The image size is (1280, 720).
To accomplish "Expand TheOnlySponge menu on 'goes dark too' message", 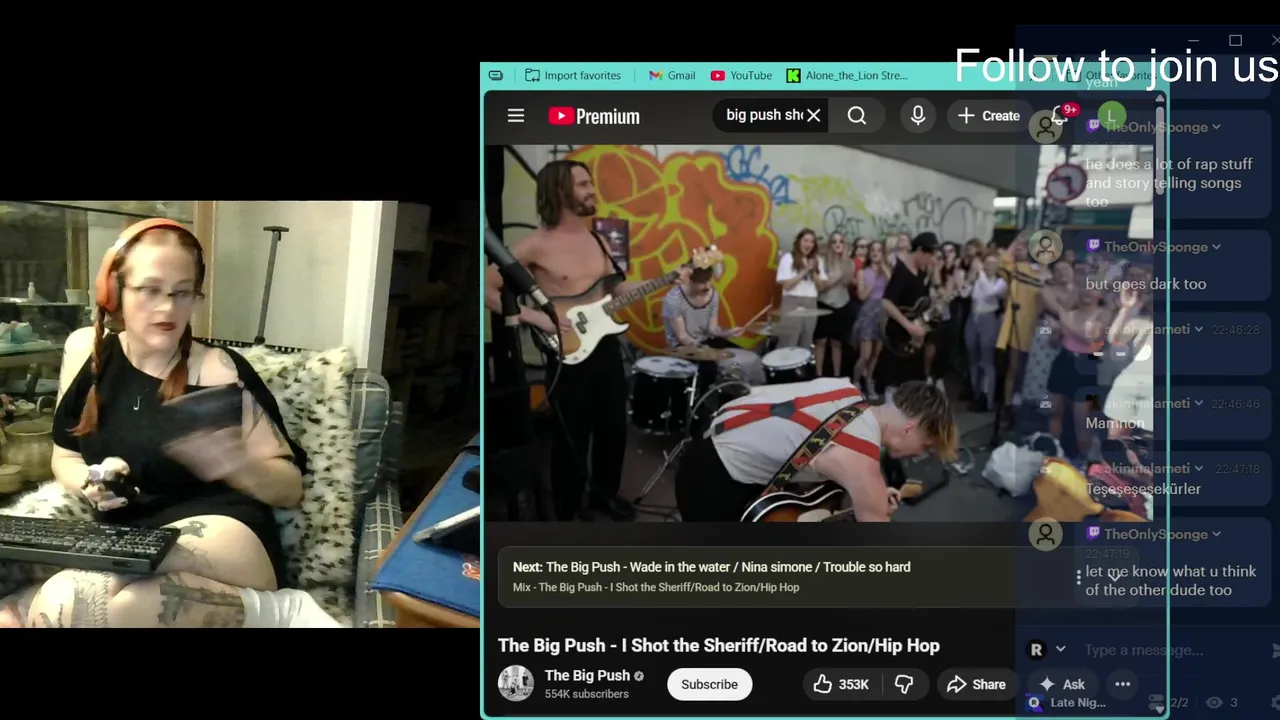I will coord(1216,247).
